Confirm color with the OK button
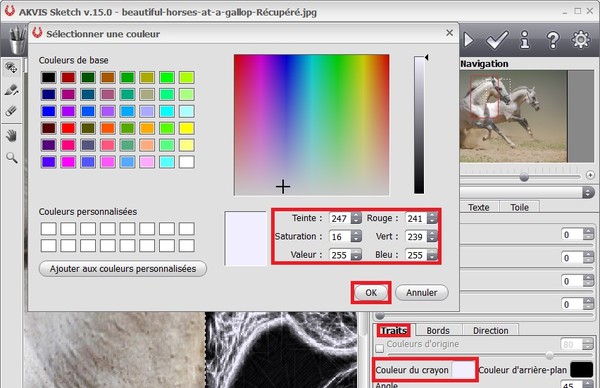The height and width of the screenshot is (388, 600). point(371,293)
